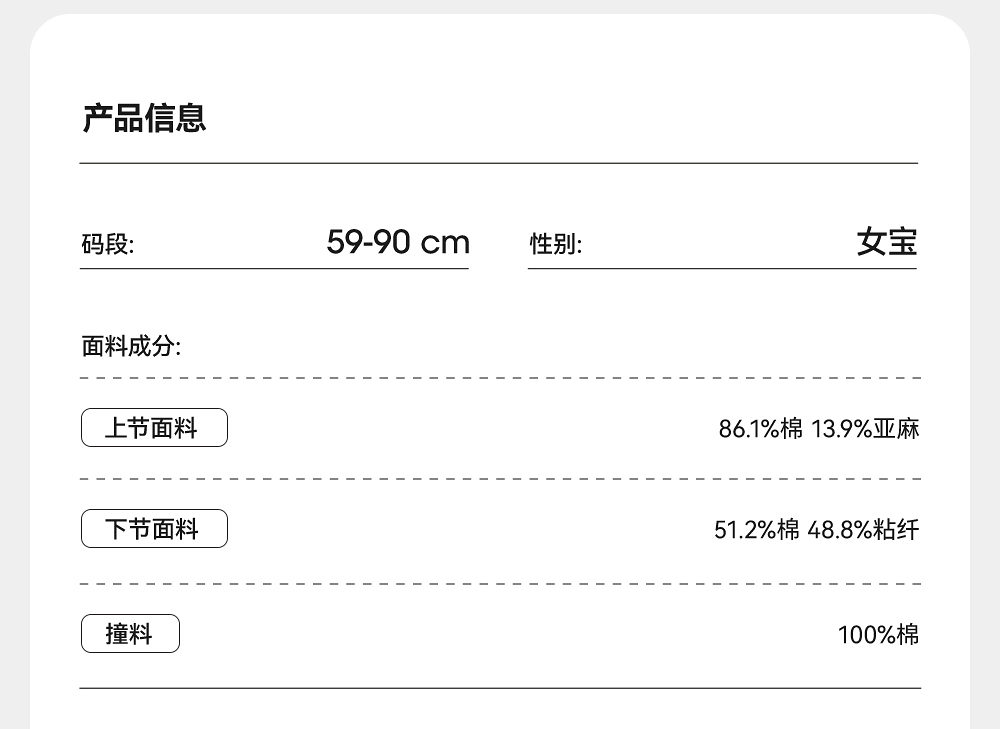Select the 59-90 cm size value
The width and height of the screenshot is (1000, 729).
tap(397, 242)
